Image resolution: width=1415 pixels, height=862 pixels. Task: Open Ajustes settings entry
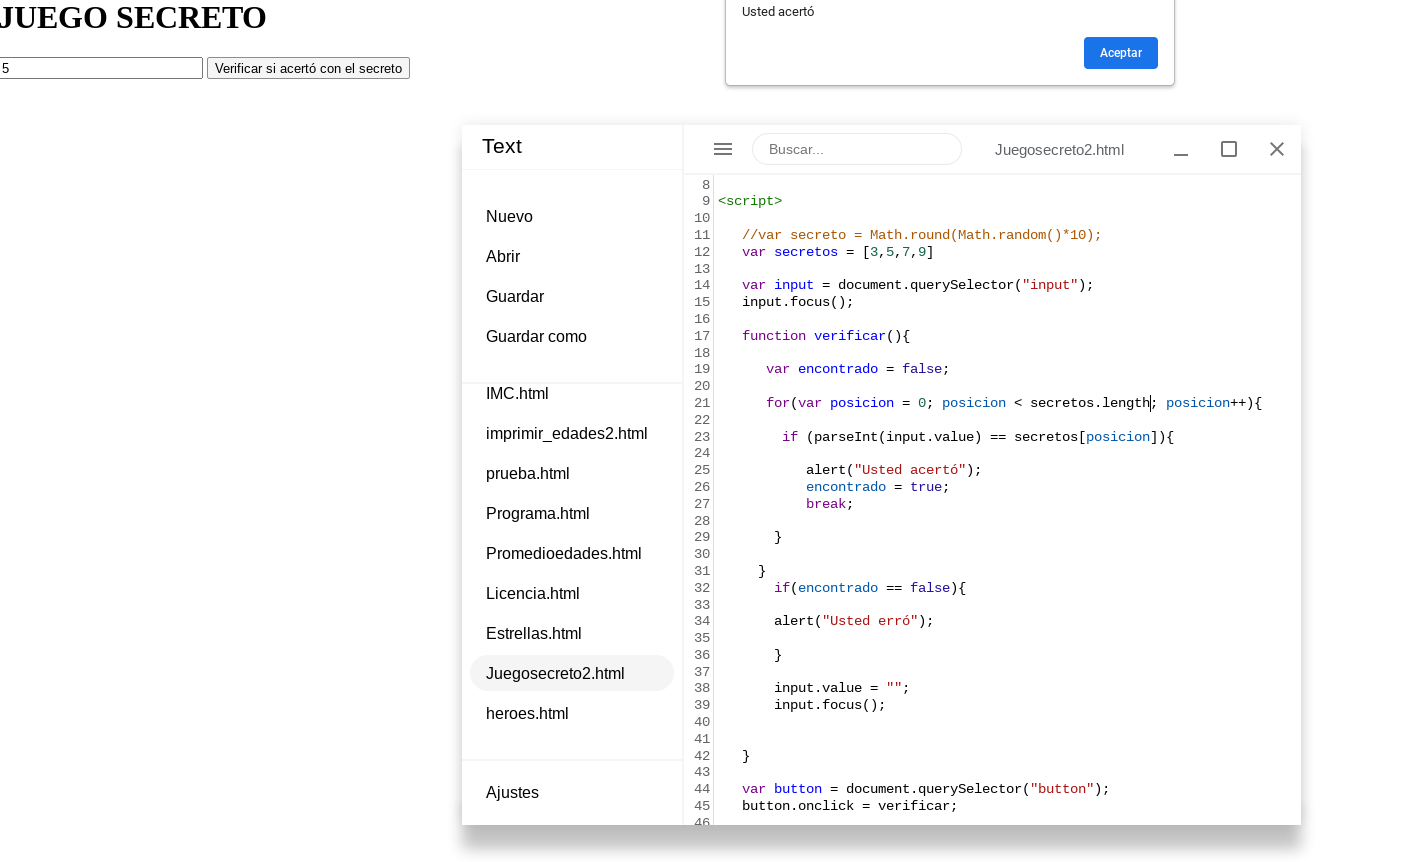click(x=512, y=792)
